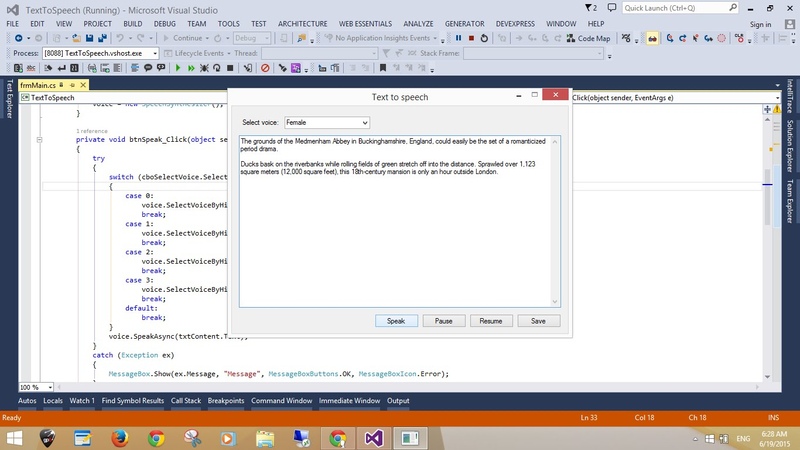
Task: Open the Solution Explorer side tab
Action: pyautogui.click(x=790, y=146)
